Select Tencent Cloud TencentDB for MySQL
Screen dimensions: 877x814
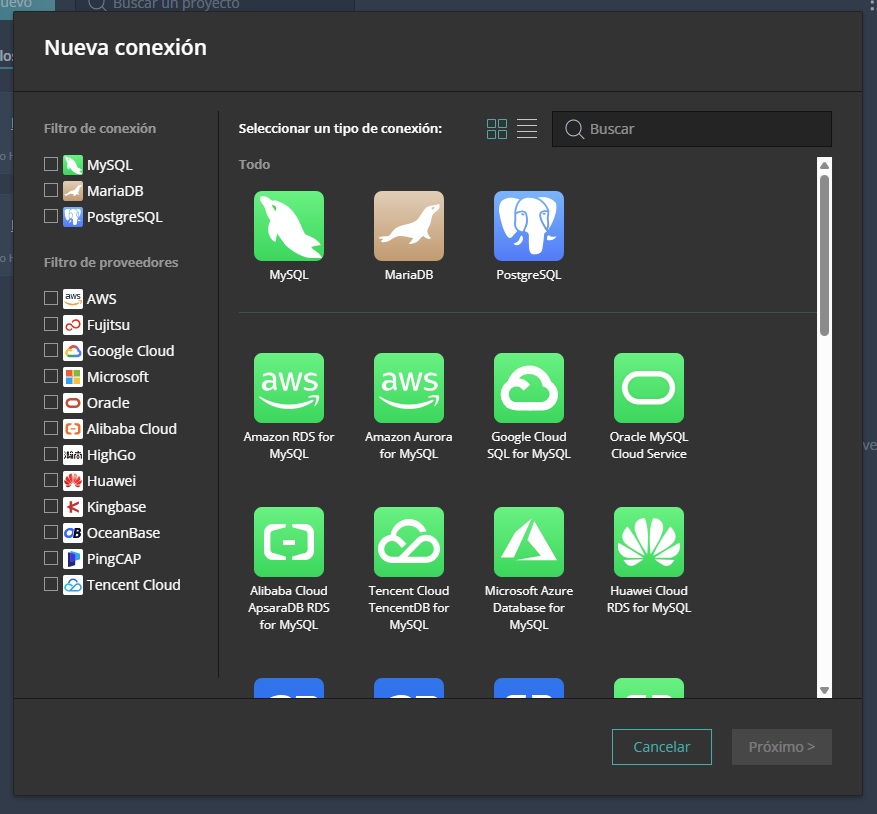point(409,542)
